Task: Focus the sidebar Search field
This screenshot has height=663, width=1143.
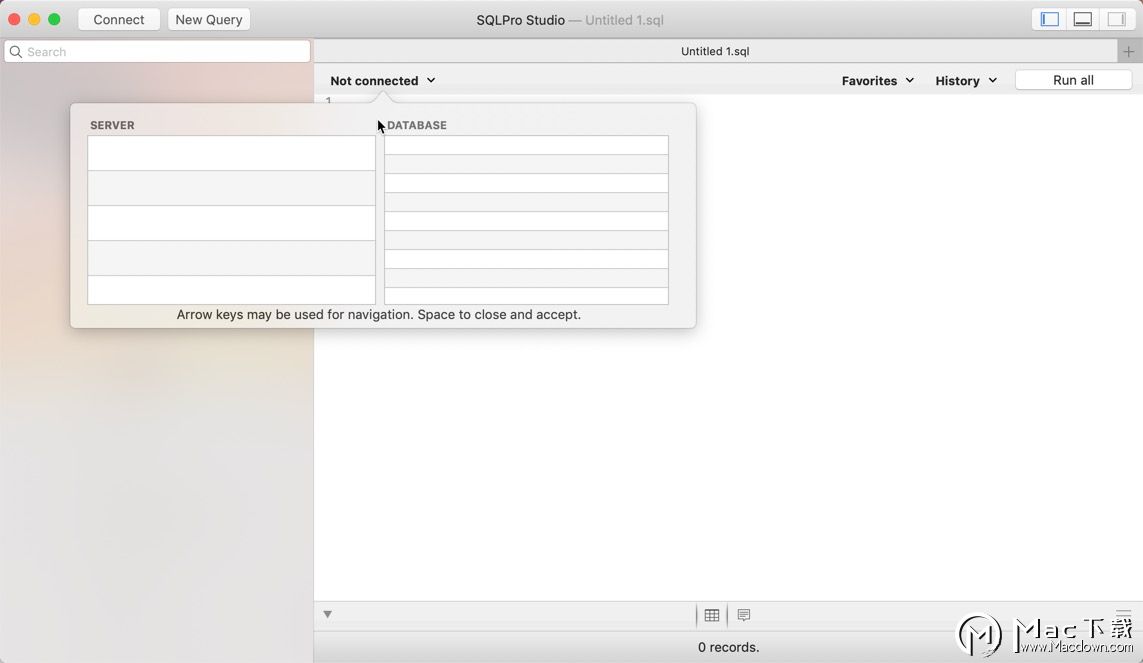Action: (x=157, y=52)
